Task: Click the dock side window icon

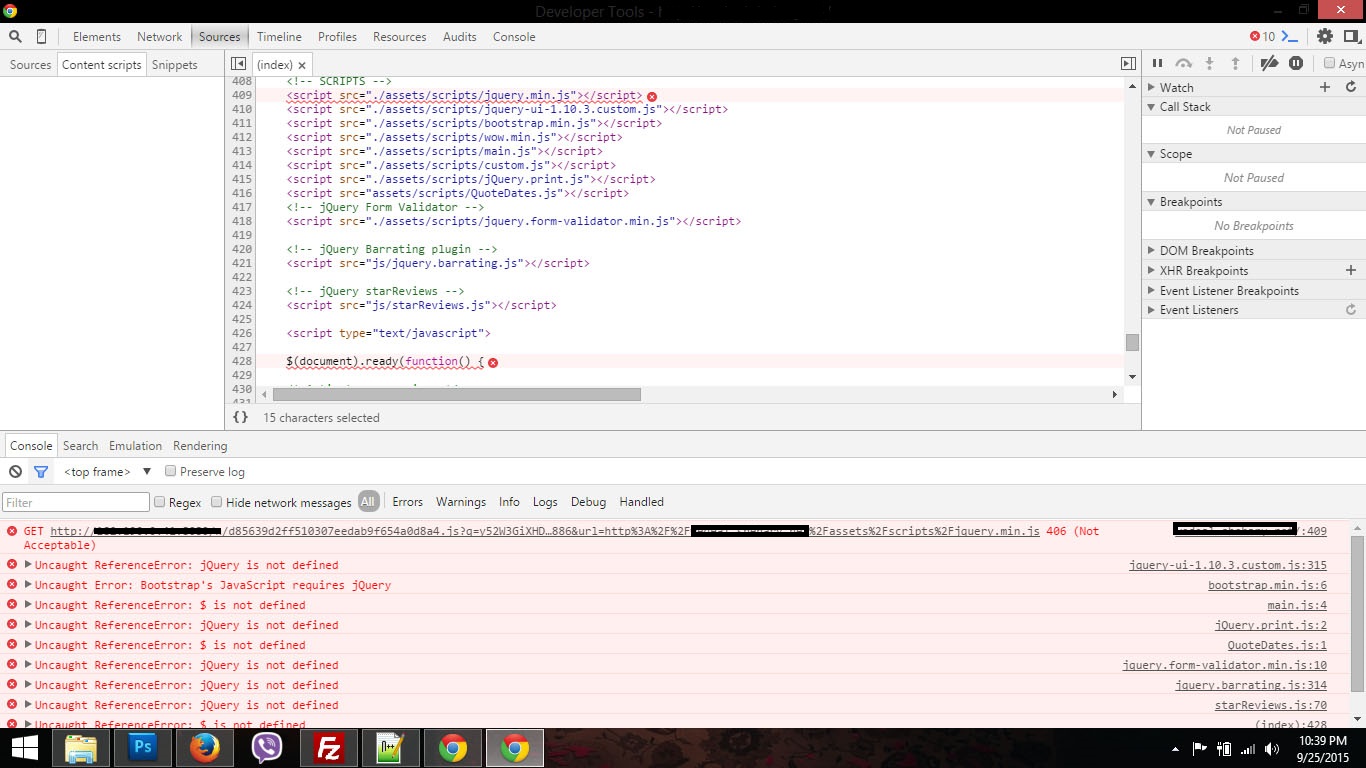Action: 1352,37
